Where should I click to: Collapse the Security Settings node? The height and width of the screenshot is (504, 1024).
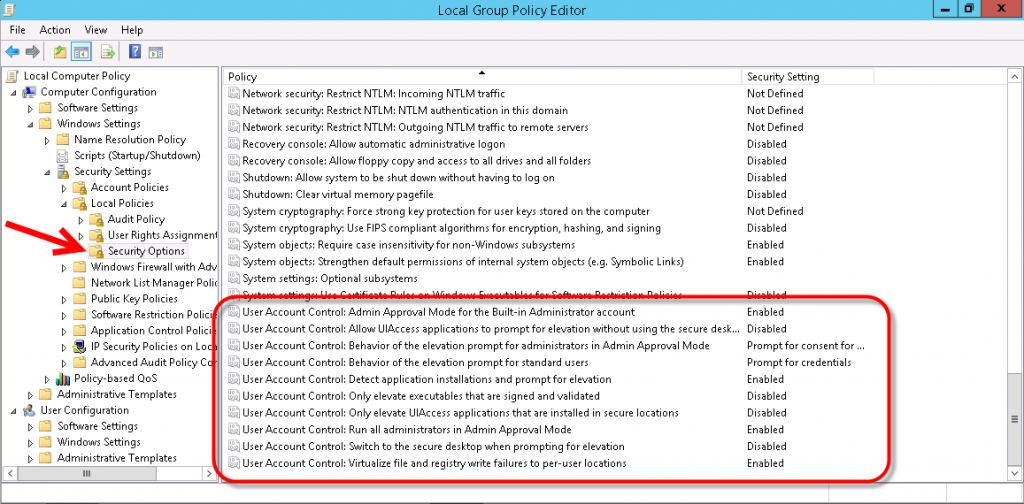47,172
